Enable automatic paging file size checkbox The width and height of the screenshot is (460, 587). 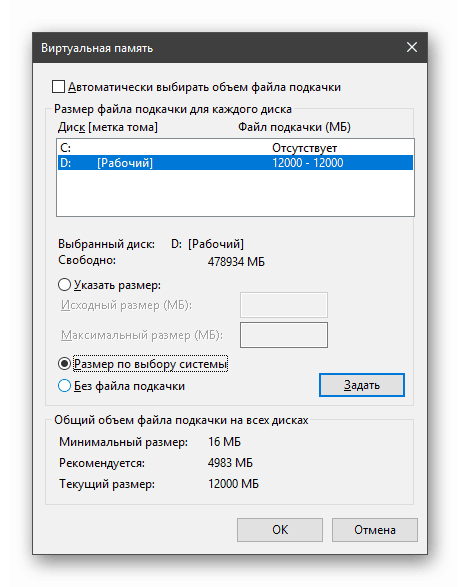[x=59, y=87]
